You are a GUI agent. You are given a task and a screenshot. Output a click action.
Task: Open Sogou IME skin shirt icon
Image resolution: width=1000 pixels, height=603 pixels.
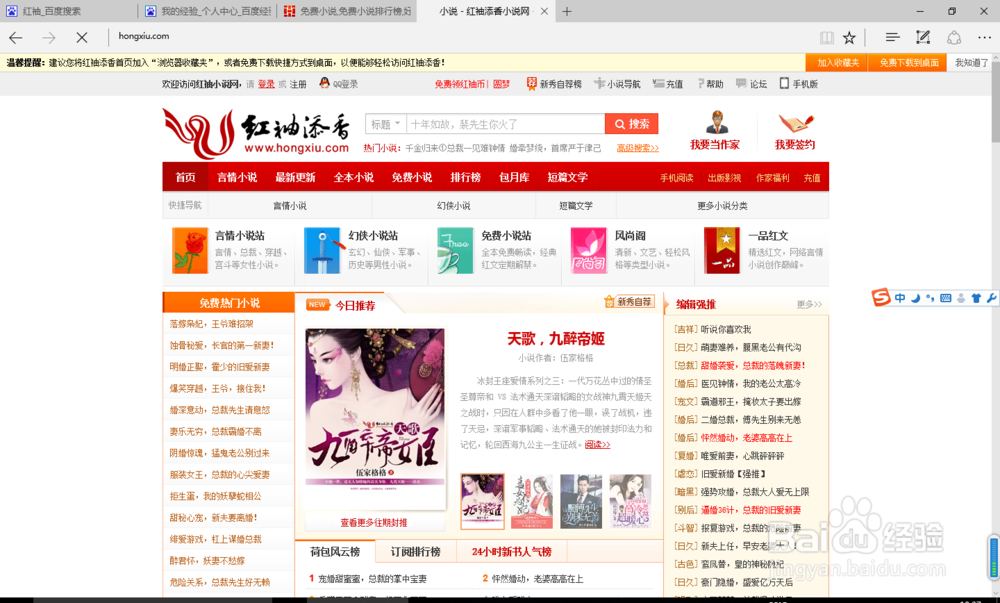tap(976, 298)
